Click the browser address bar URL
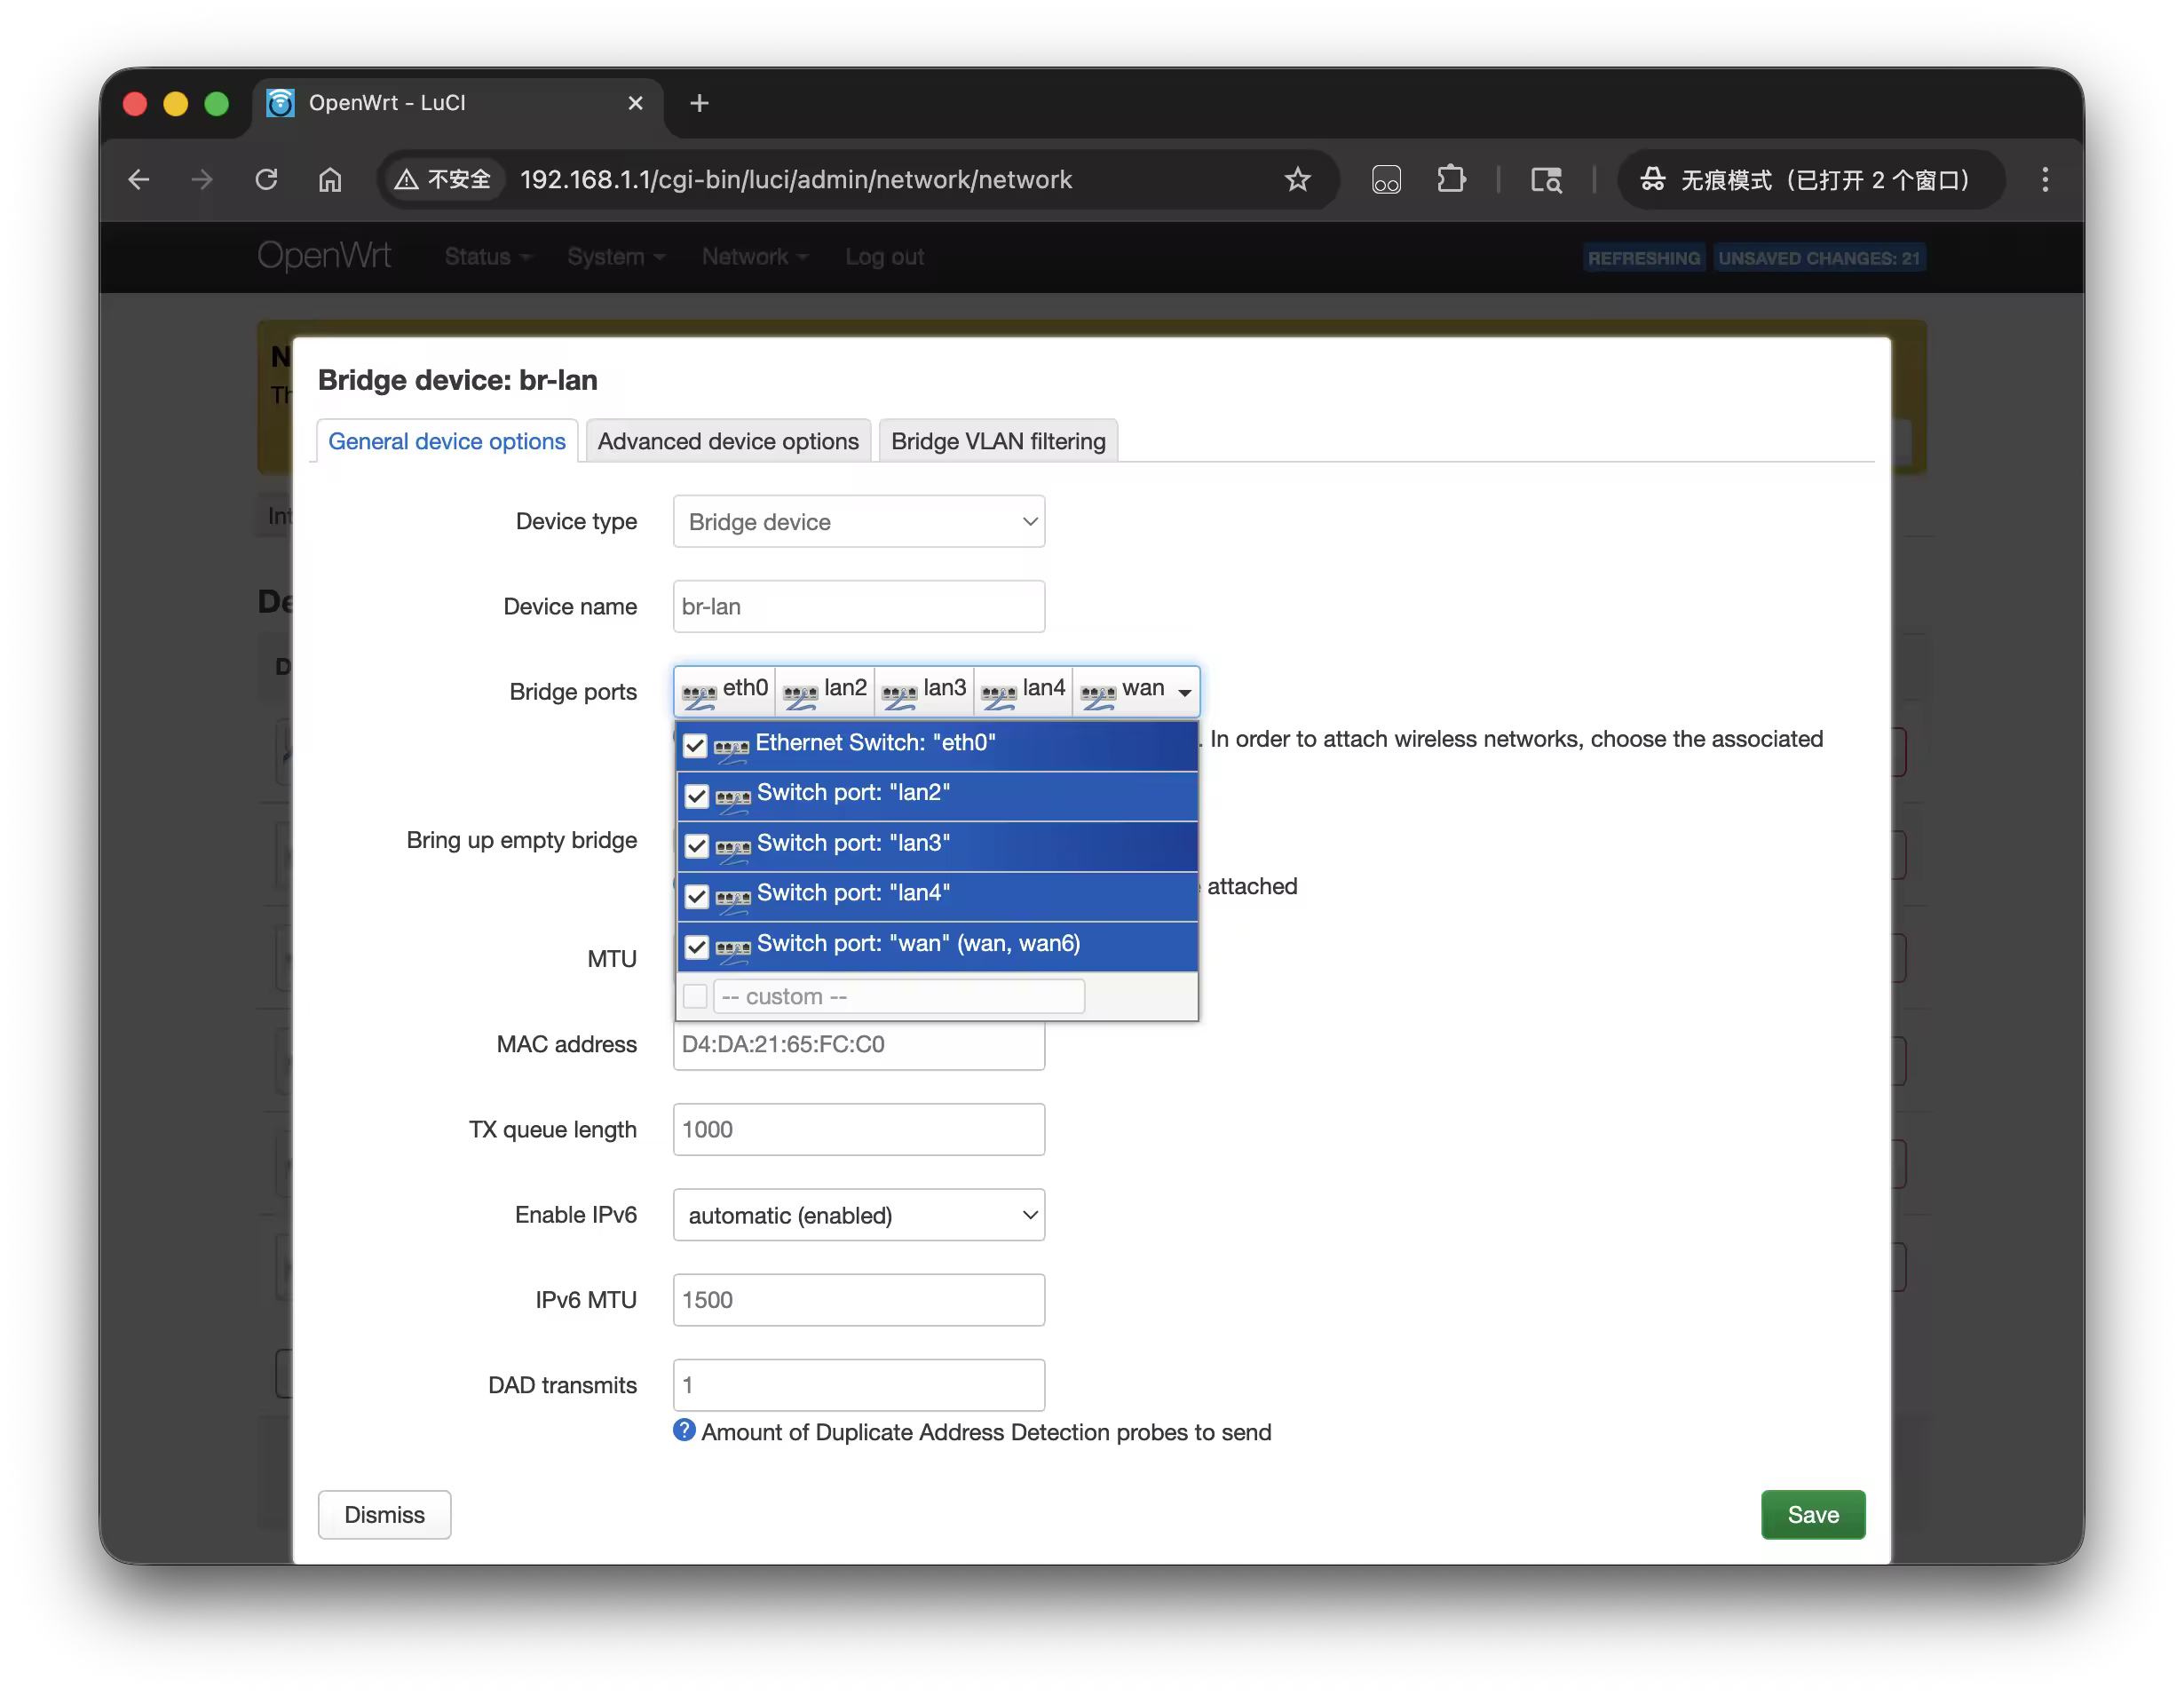Screen dimensions: 2184x1696 795,179
